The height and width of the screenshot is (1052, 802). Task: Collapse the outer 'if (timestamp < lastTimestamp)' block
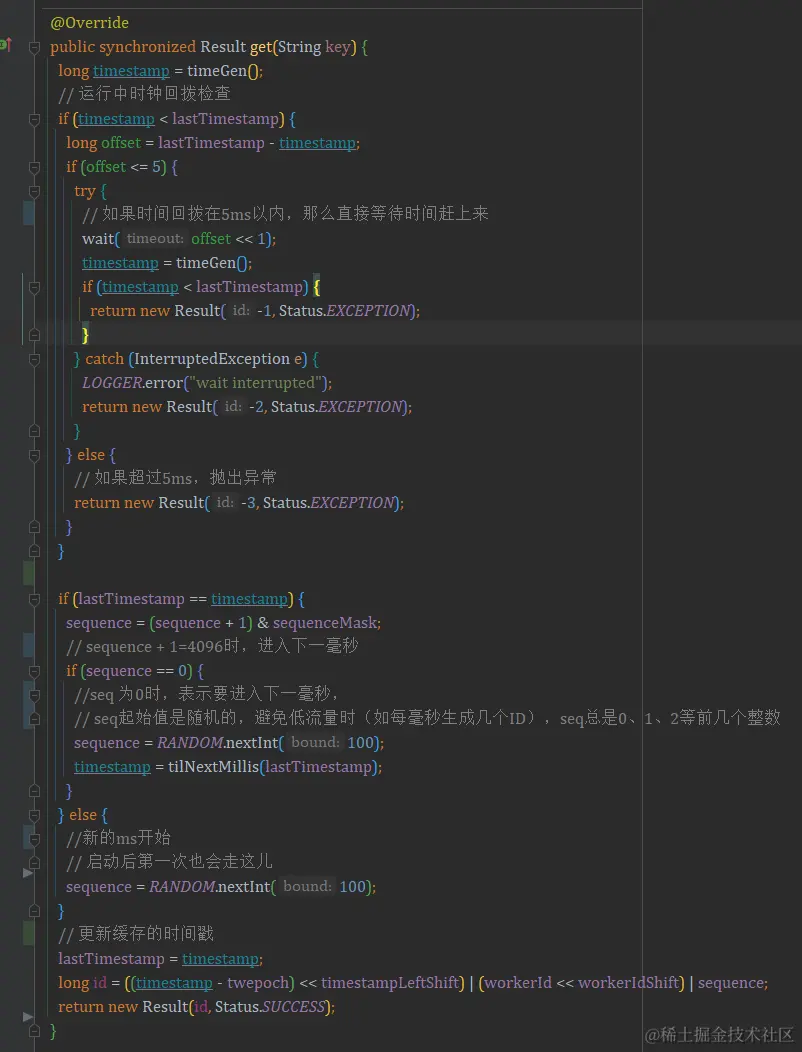click(x=34, y=119)
